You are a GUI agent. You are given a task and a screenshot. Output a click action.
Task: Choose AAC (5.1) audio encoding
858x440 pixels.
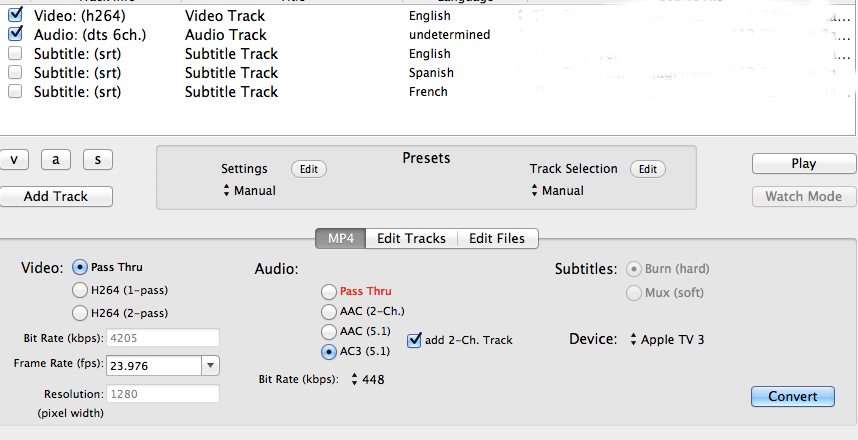329,331
